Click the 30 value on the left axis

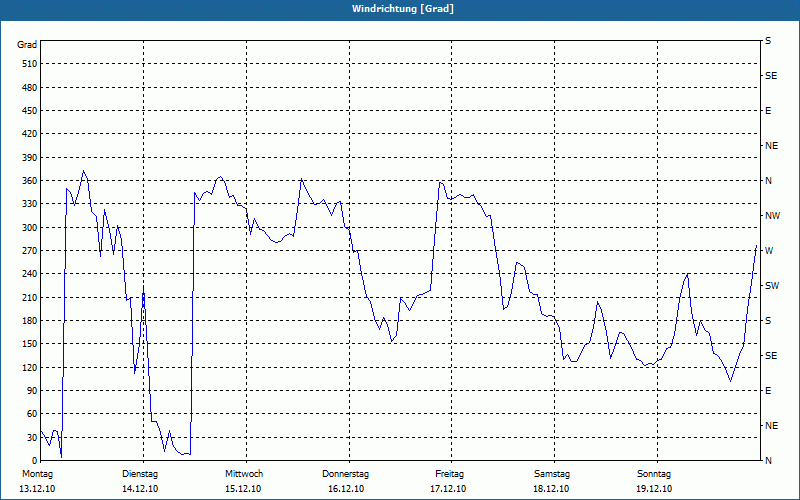[x=32, y=437]
